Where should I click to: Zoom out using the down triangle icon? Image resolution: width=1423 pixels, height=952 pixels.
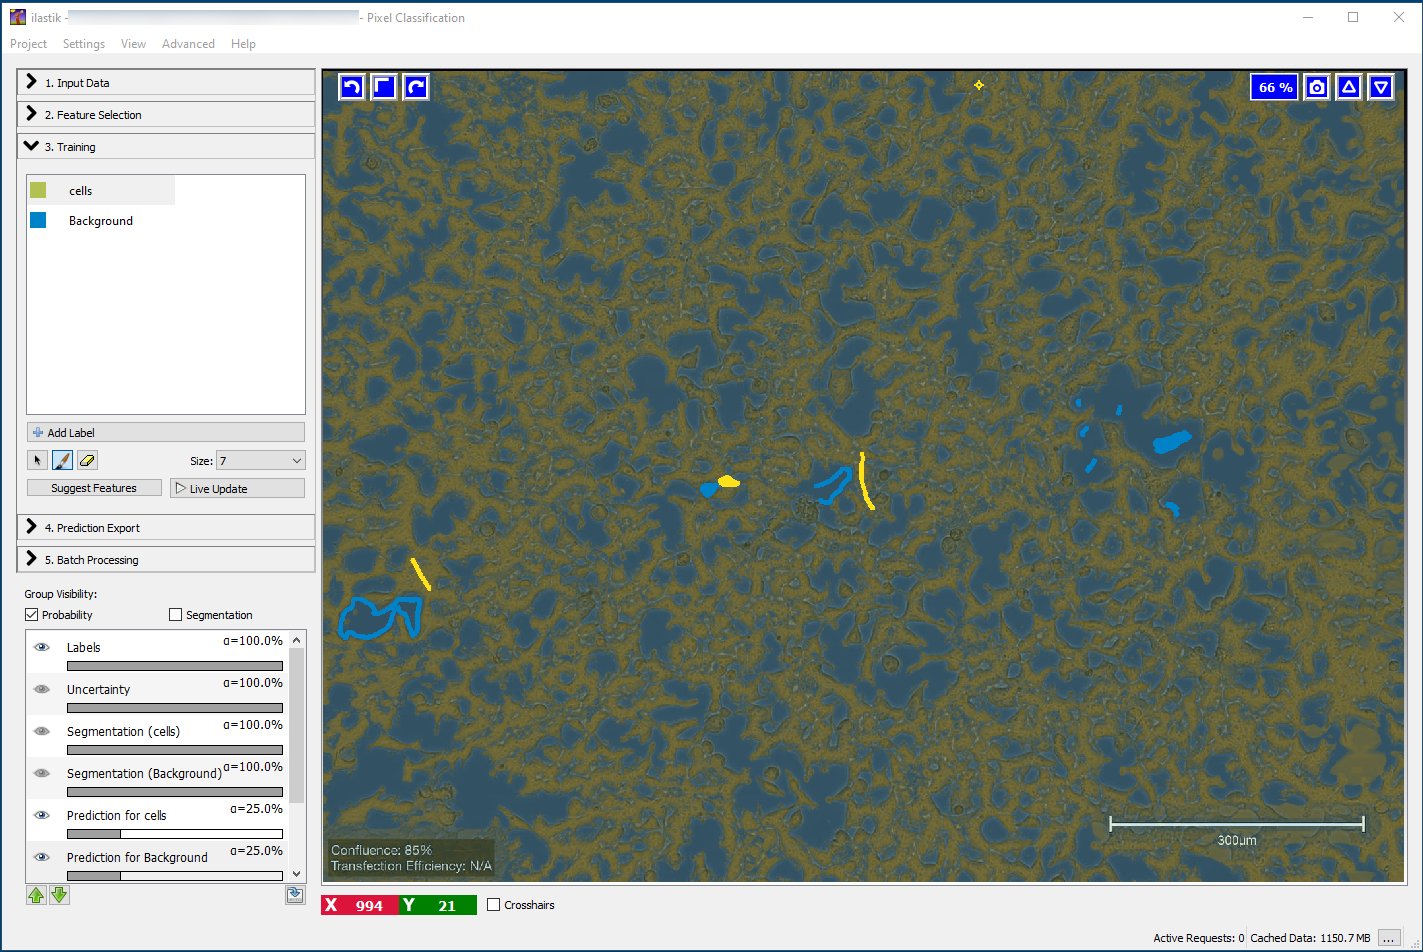click(x=1381, y=87)
